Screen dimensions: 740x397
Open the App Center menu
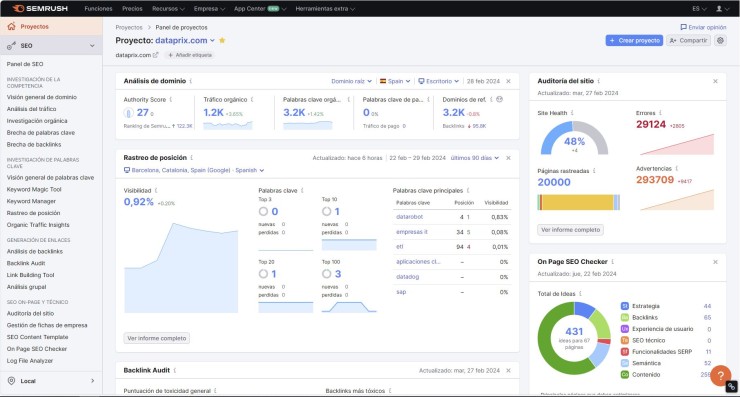[260, 8]
